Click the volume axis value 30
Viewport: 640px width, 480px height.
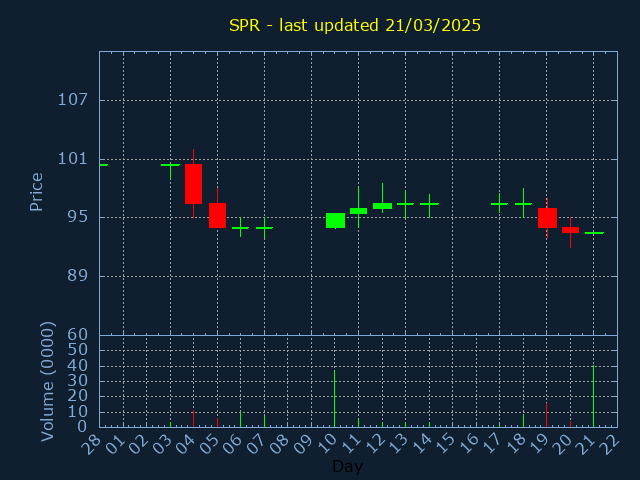77,381
